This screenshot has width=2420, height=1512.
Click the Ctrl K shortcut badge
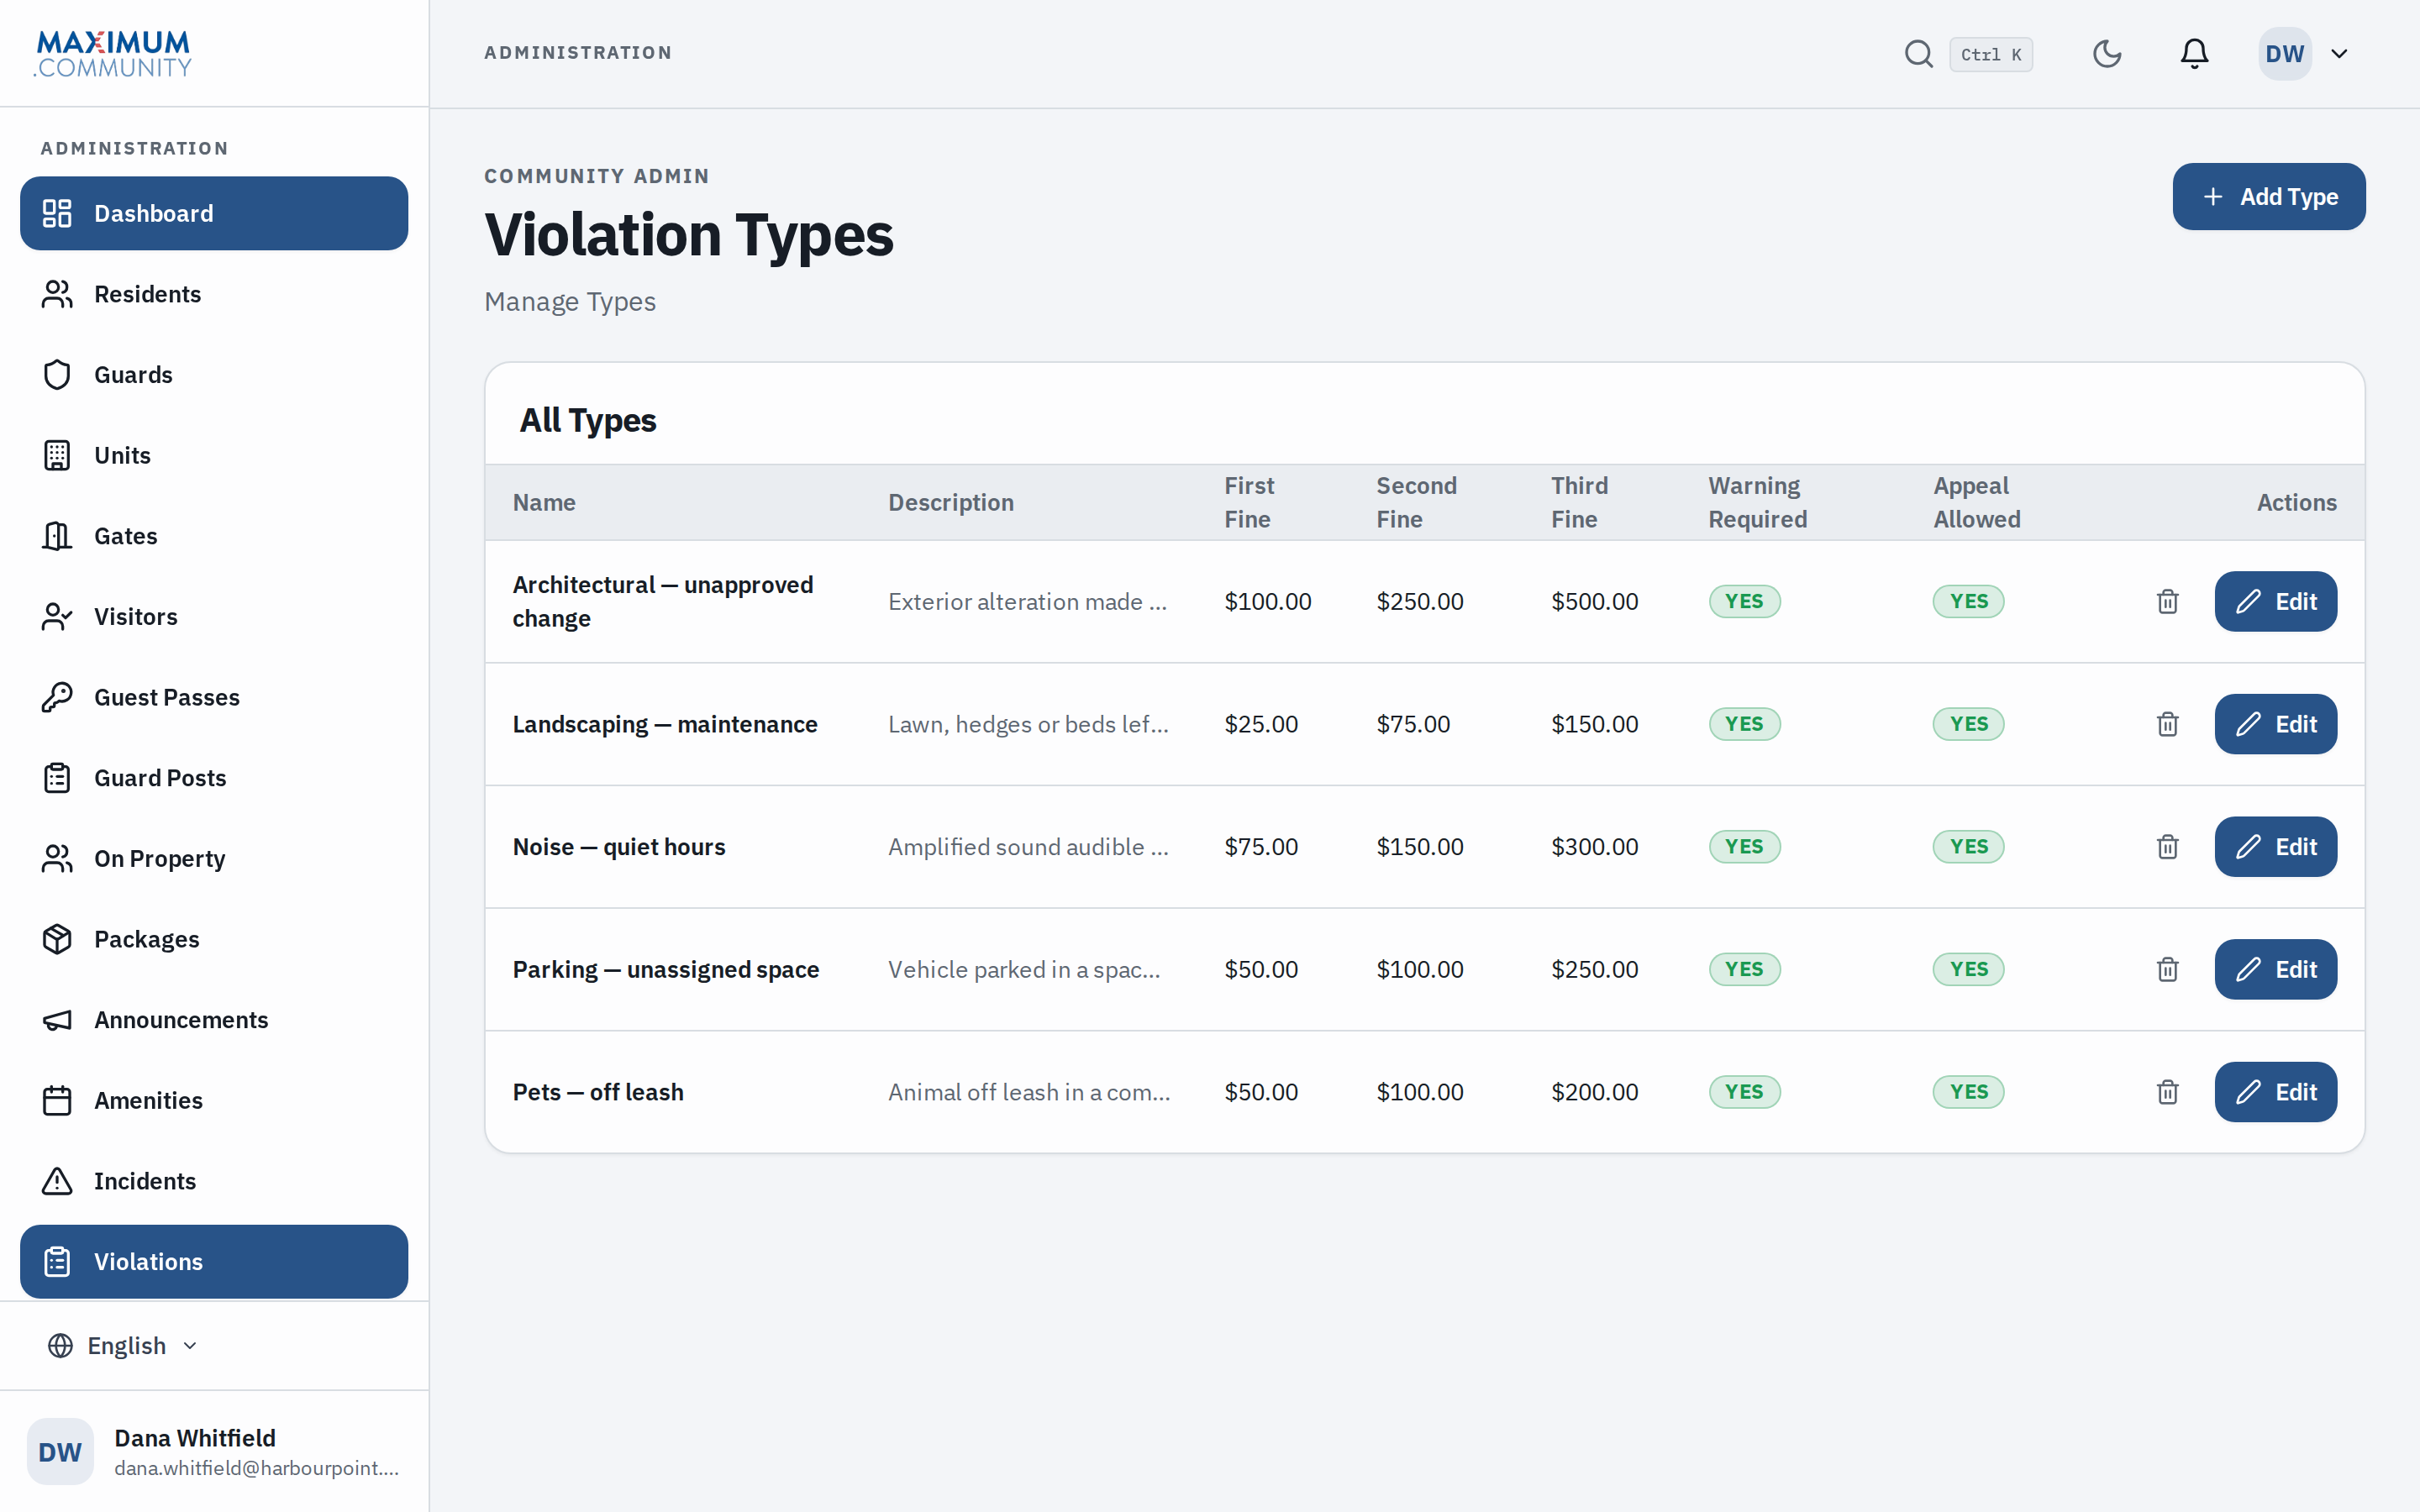[1991, 54]
